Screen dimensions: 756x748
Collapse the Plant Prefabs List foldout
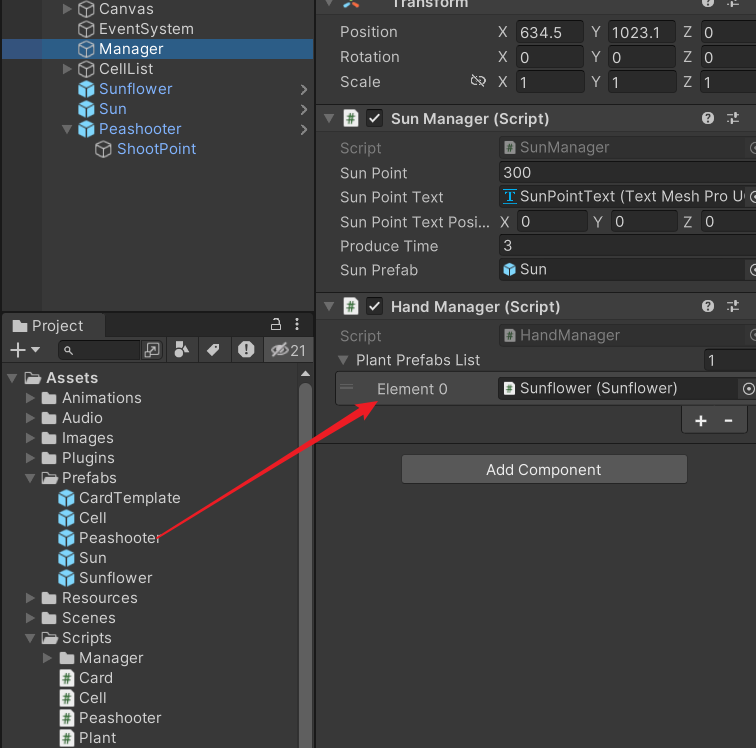pyautogui.click(x=345, y=360)
